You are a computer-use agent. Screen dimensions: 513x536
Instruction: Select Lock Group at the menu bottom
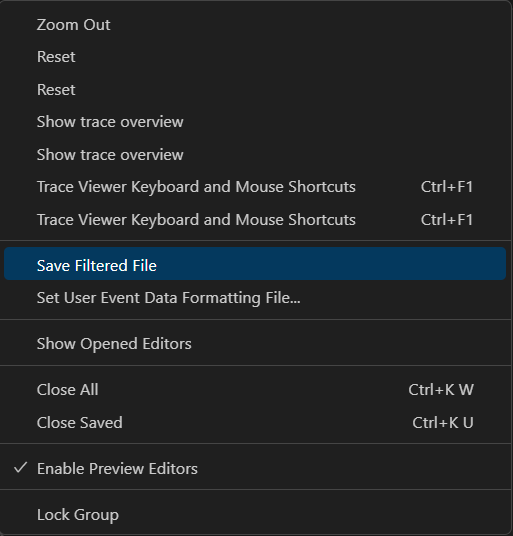click(255, 515)
